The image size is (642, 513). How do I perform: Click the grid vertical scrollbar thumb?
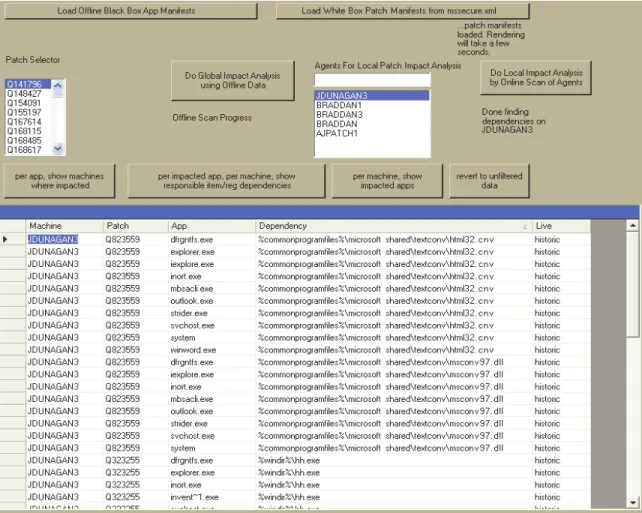tap(633, 285)
